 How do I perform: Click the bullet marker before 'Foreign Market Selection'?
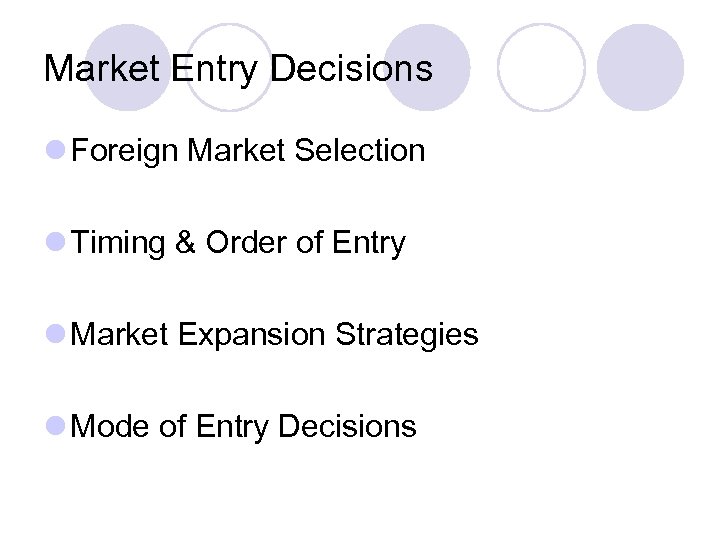coord(56,152)
